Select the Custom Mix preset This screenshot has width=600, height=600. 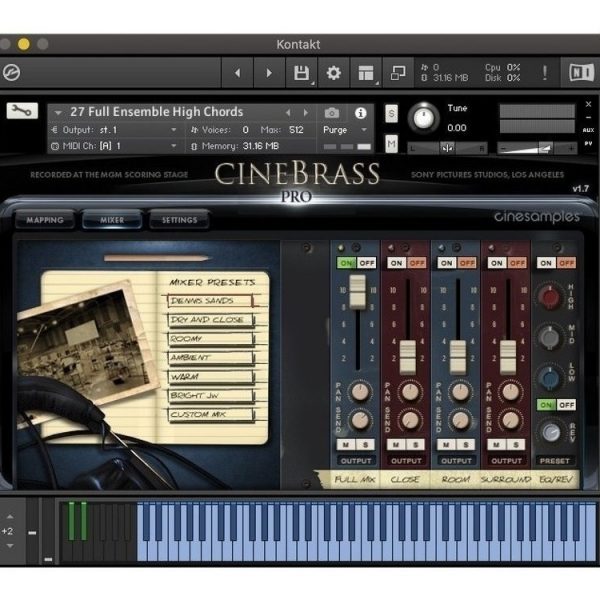click(210, 414)
